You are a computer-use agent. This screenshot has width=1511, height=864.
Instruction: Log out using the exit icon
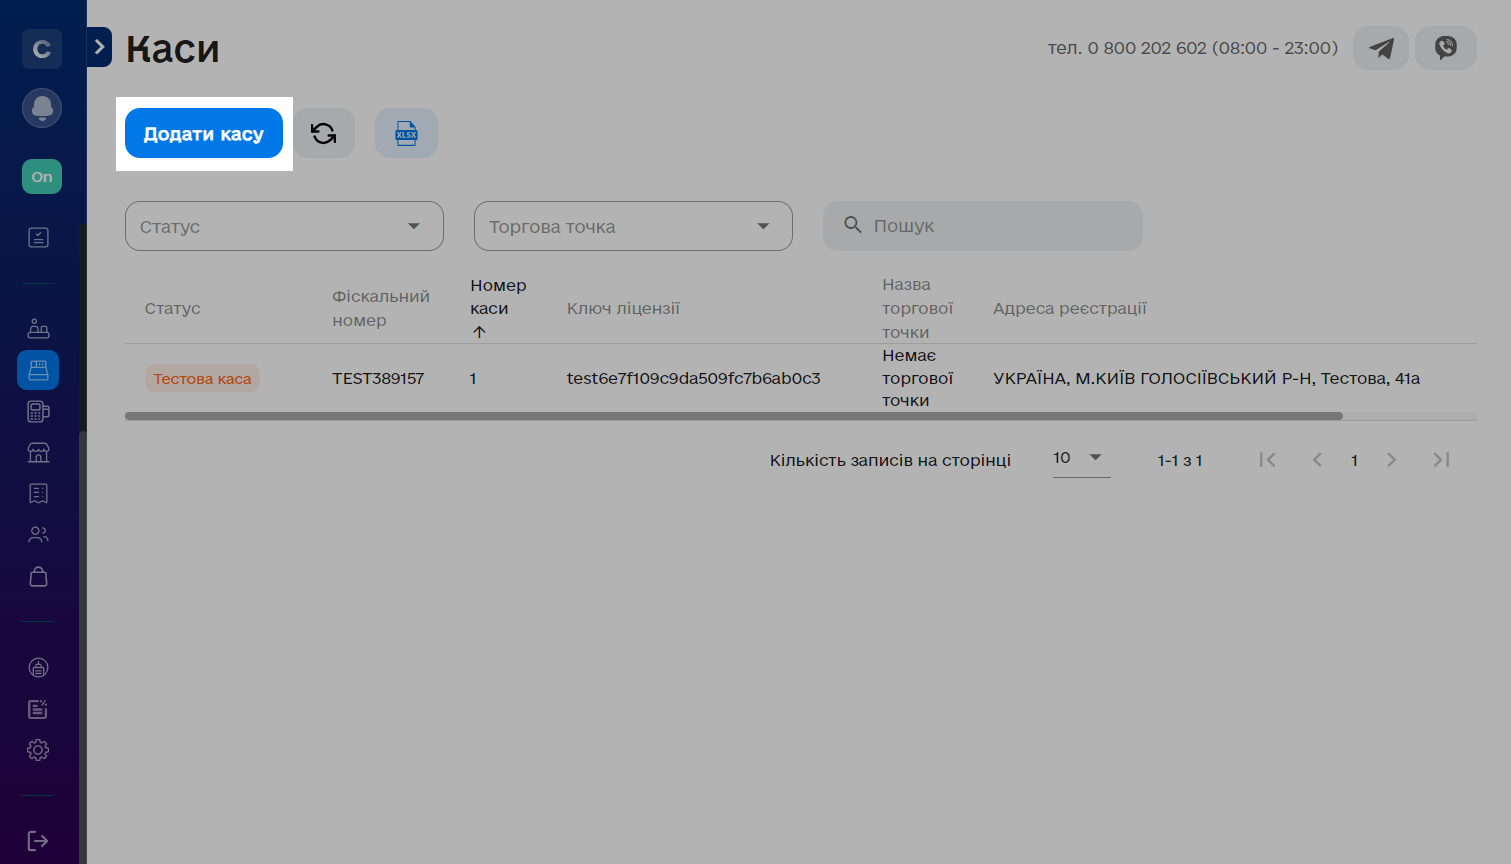(38, 840)
